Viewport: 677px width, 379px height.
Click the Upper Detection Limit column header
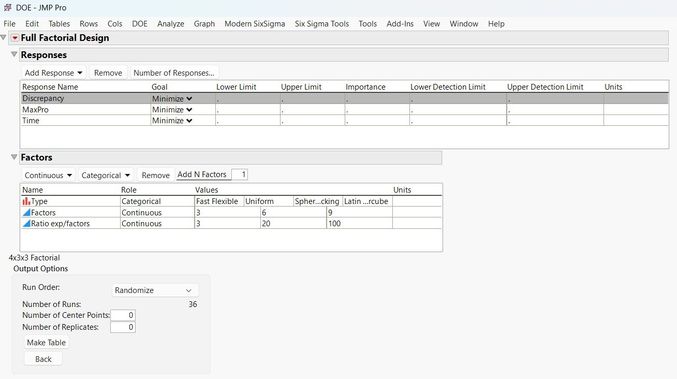coord(545,87)
